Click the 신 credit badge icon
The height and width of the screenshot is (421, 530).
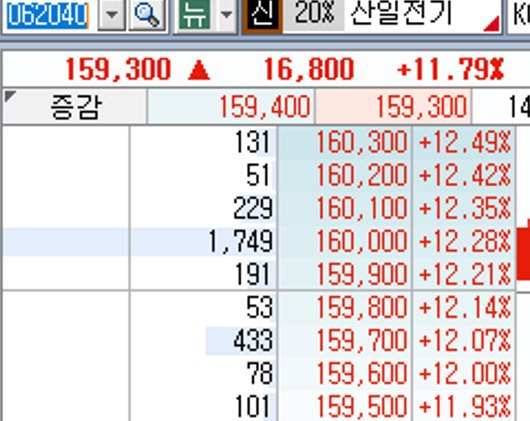(x=262, y=16)
